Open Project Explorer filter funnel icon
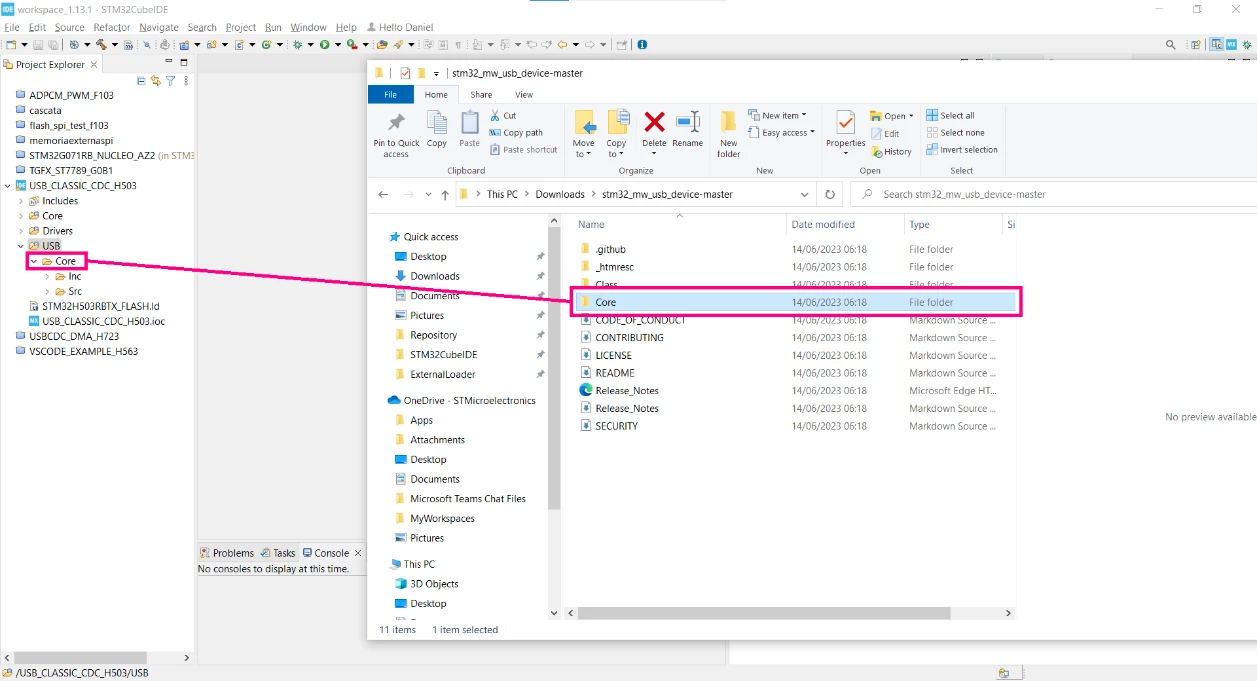 pos(170,81)
